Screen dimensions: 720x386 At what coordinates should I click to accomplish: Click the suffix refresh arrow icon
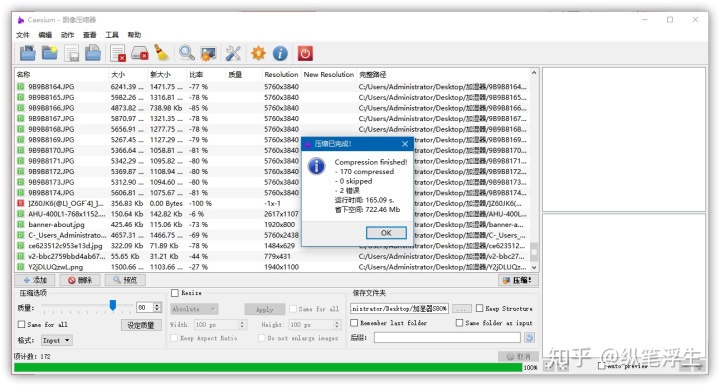pyautogui.click(x=529, y=338)
